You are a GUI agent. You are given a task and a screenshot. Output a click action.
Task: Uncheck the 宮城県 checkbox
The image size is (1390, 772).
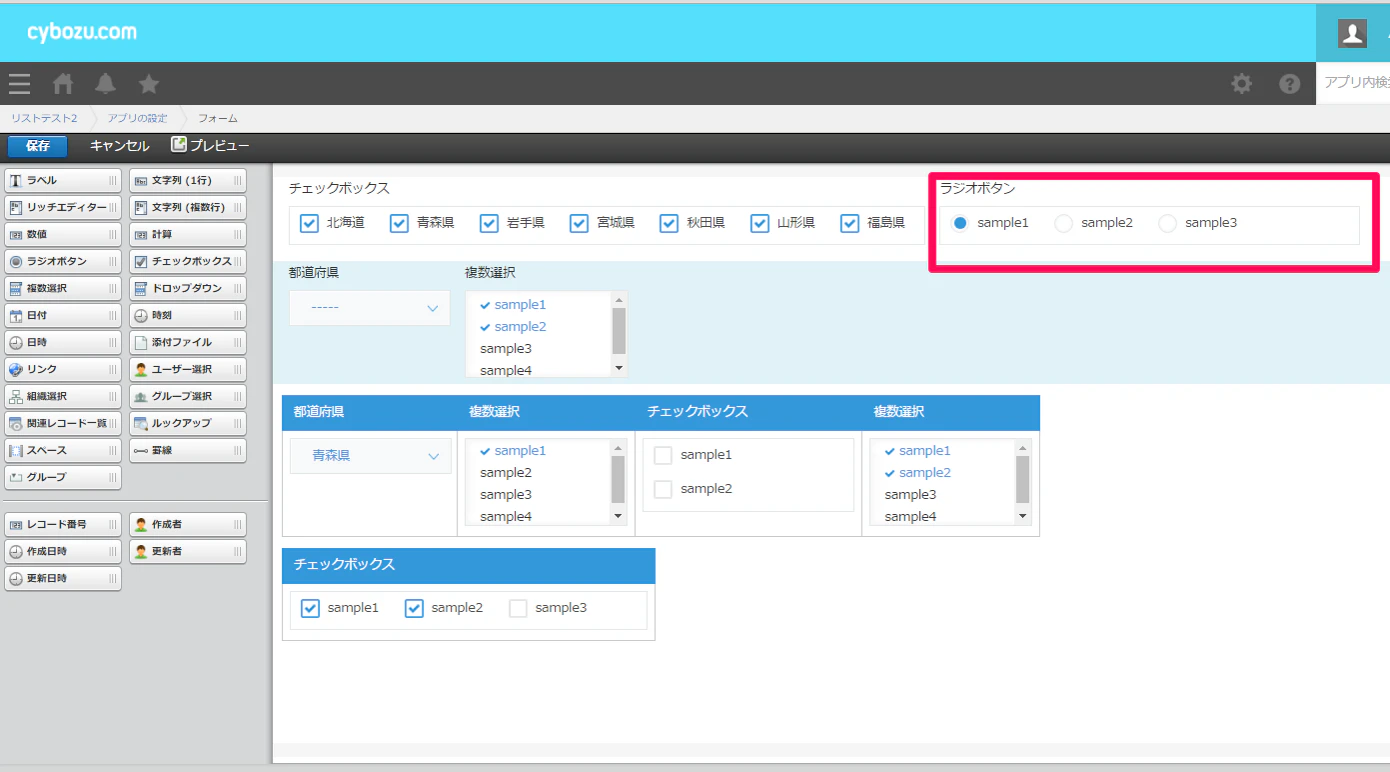click(579, 223)
